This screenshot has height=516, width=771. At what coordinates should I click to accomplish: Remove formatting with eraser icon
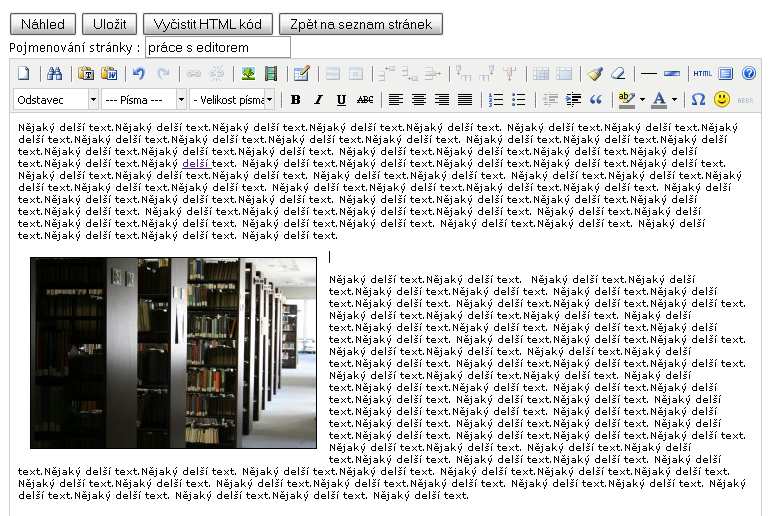click(618, 74)
